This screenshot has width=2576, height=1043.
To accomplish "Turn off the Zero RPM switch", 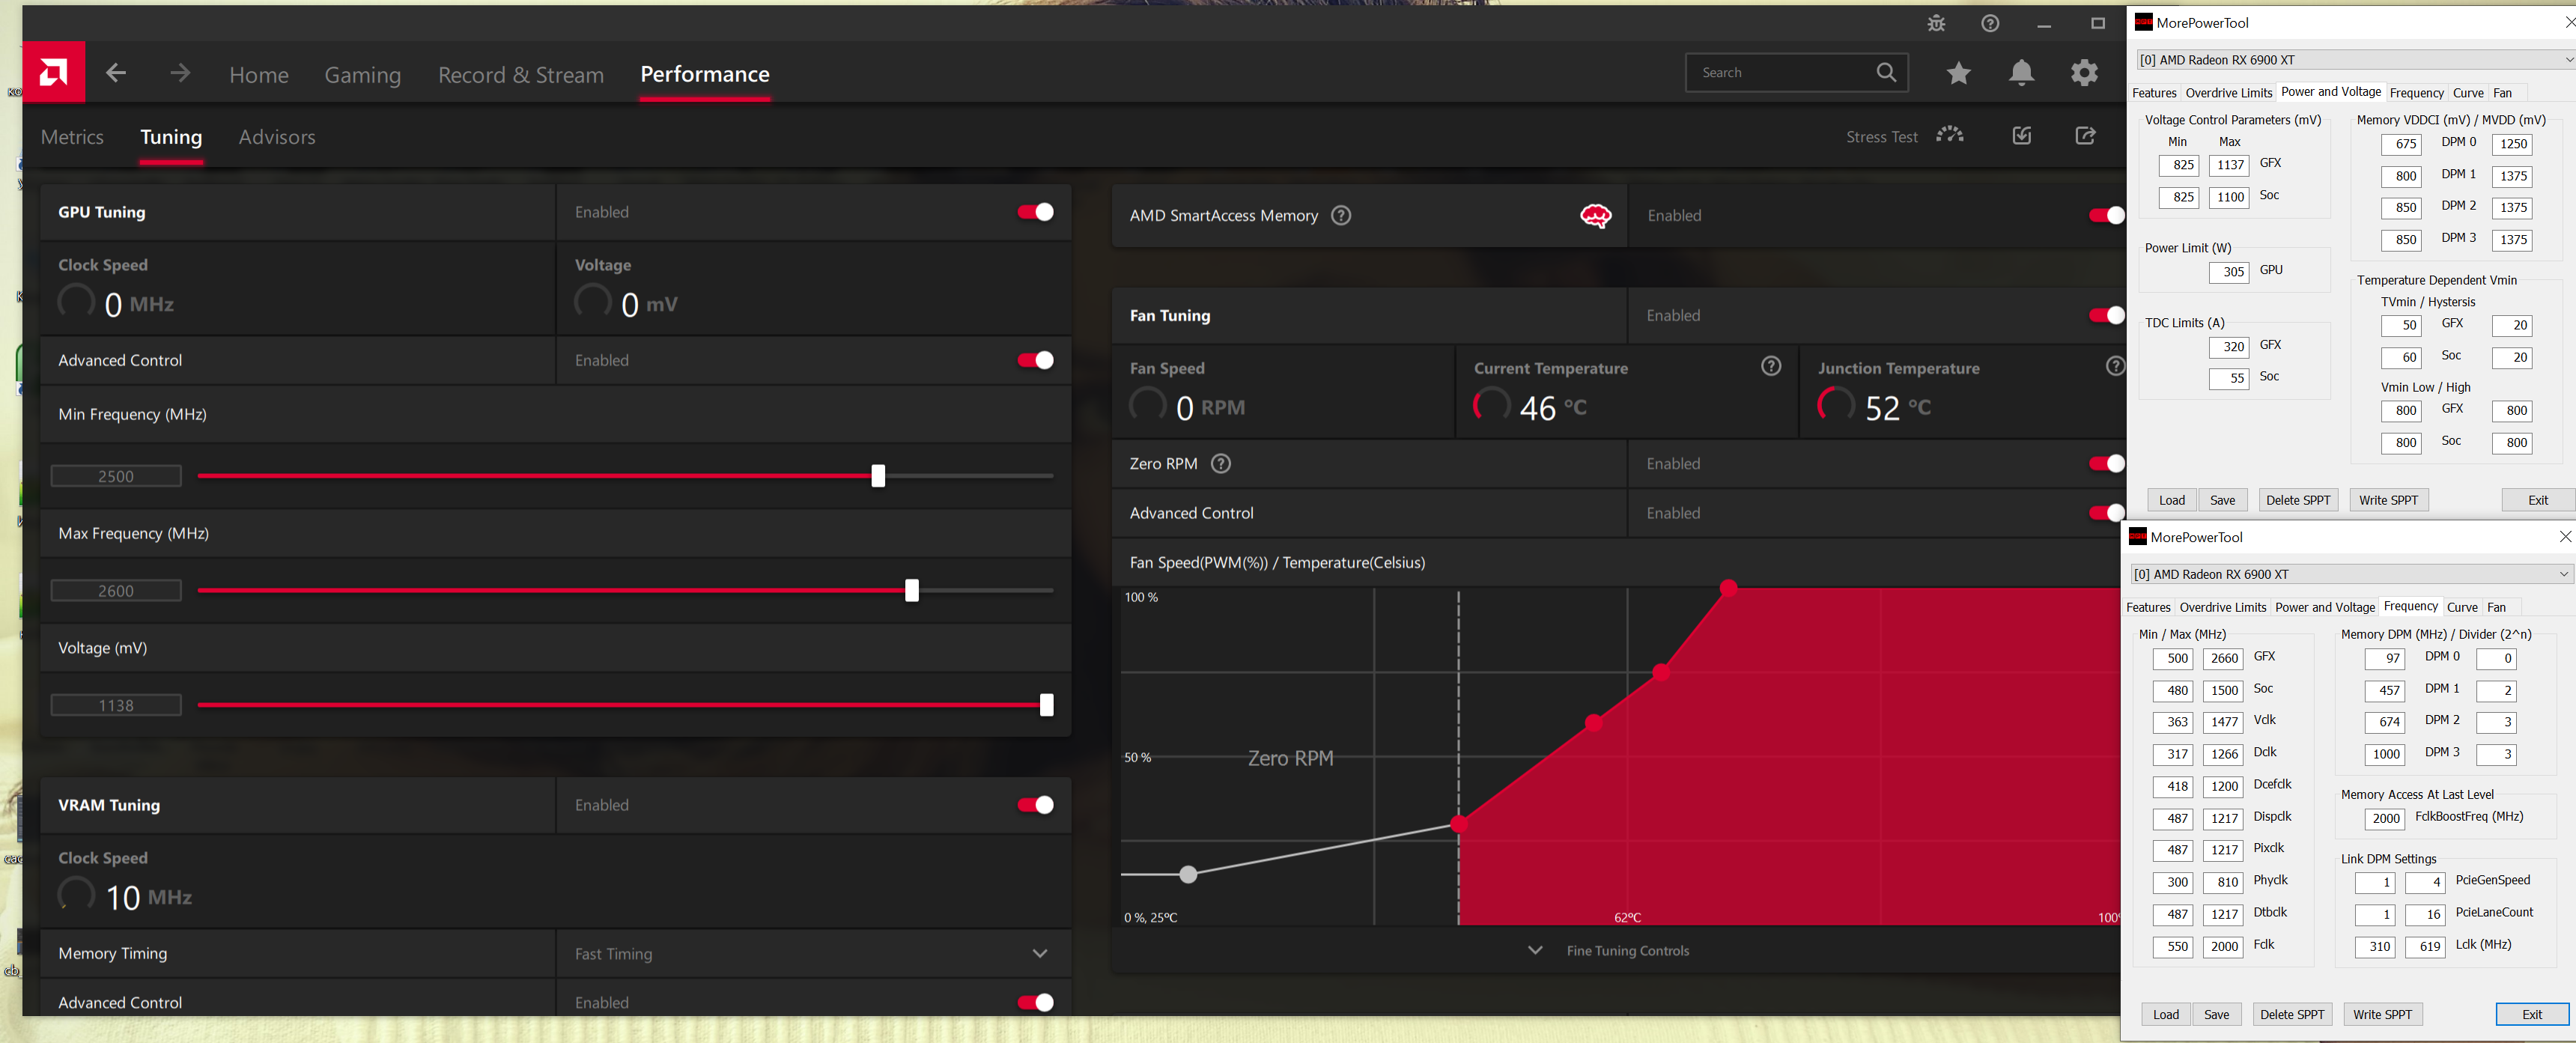I will pos(2106,463).
